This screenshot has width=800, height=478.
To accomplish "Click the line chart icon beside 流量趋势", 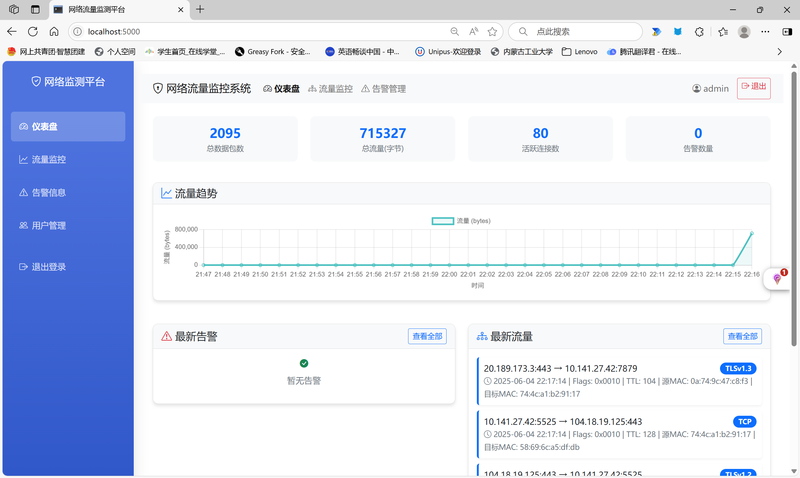I will [x=166, y=193].
